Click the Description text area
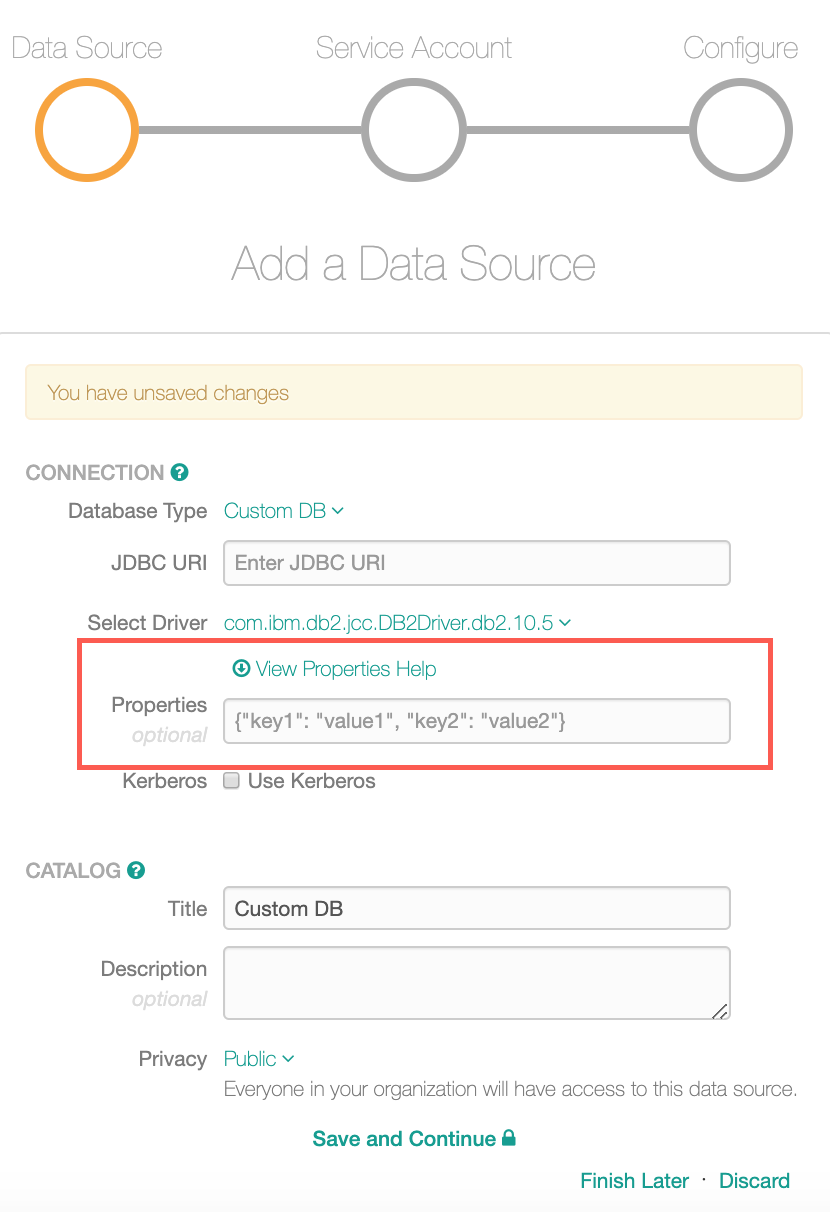The width and height of the screenshot is (830, 1212). click(477, 983)
